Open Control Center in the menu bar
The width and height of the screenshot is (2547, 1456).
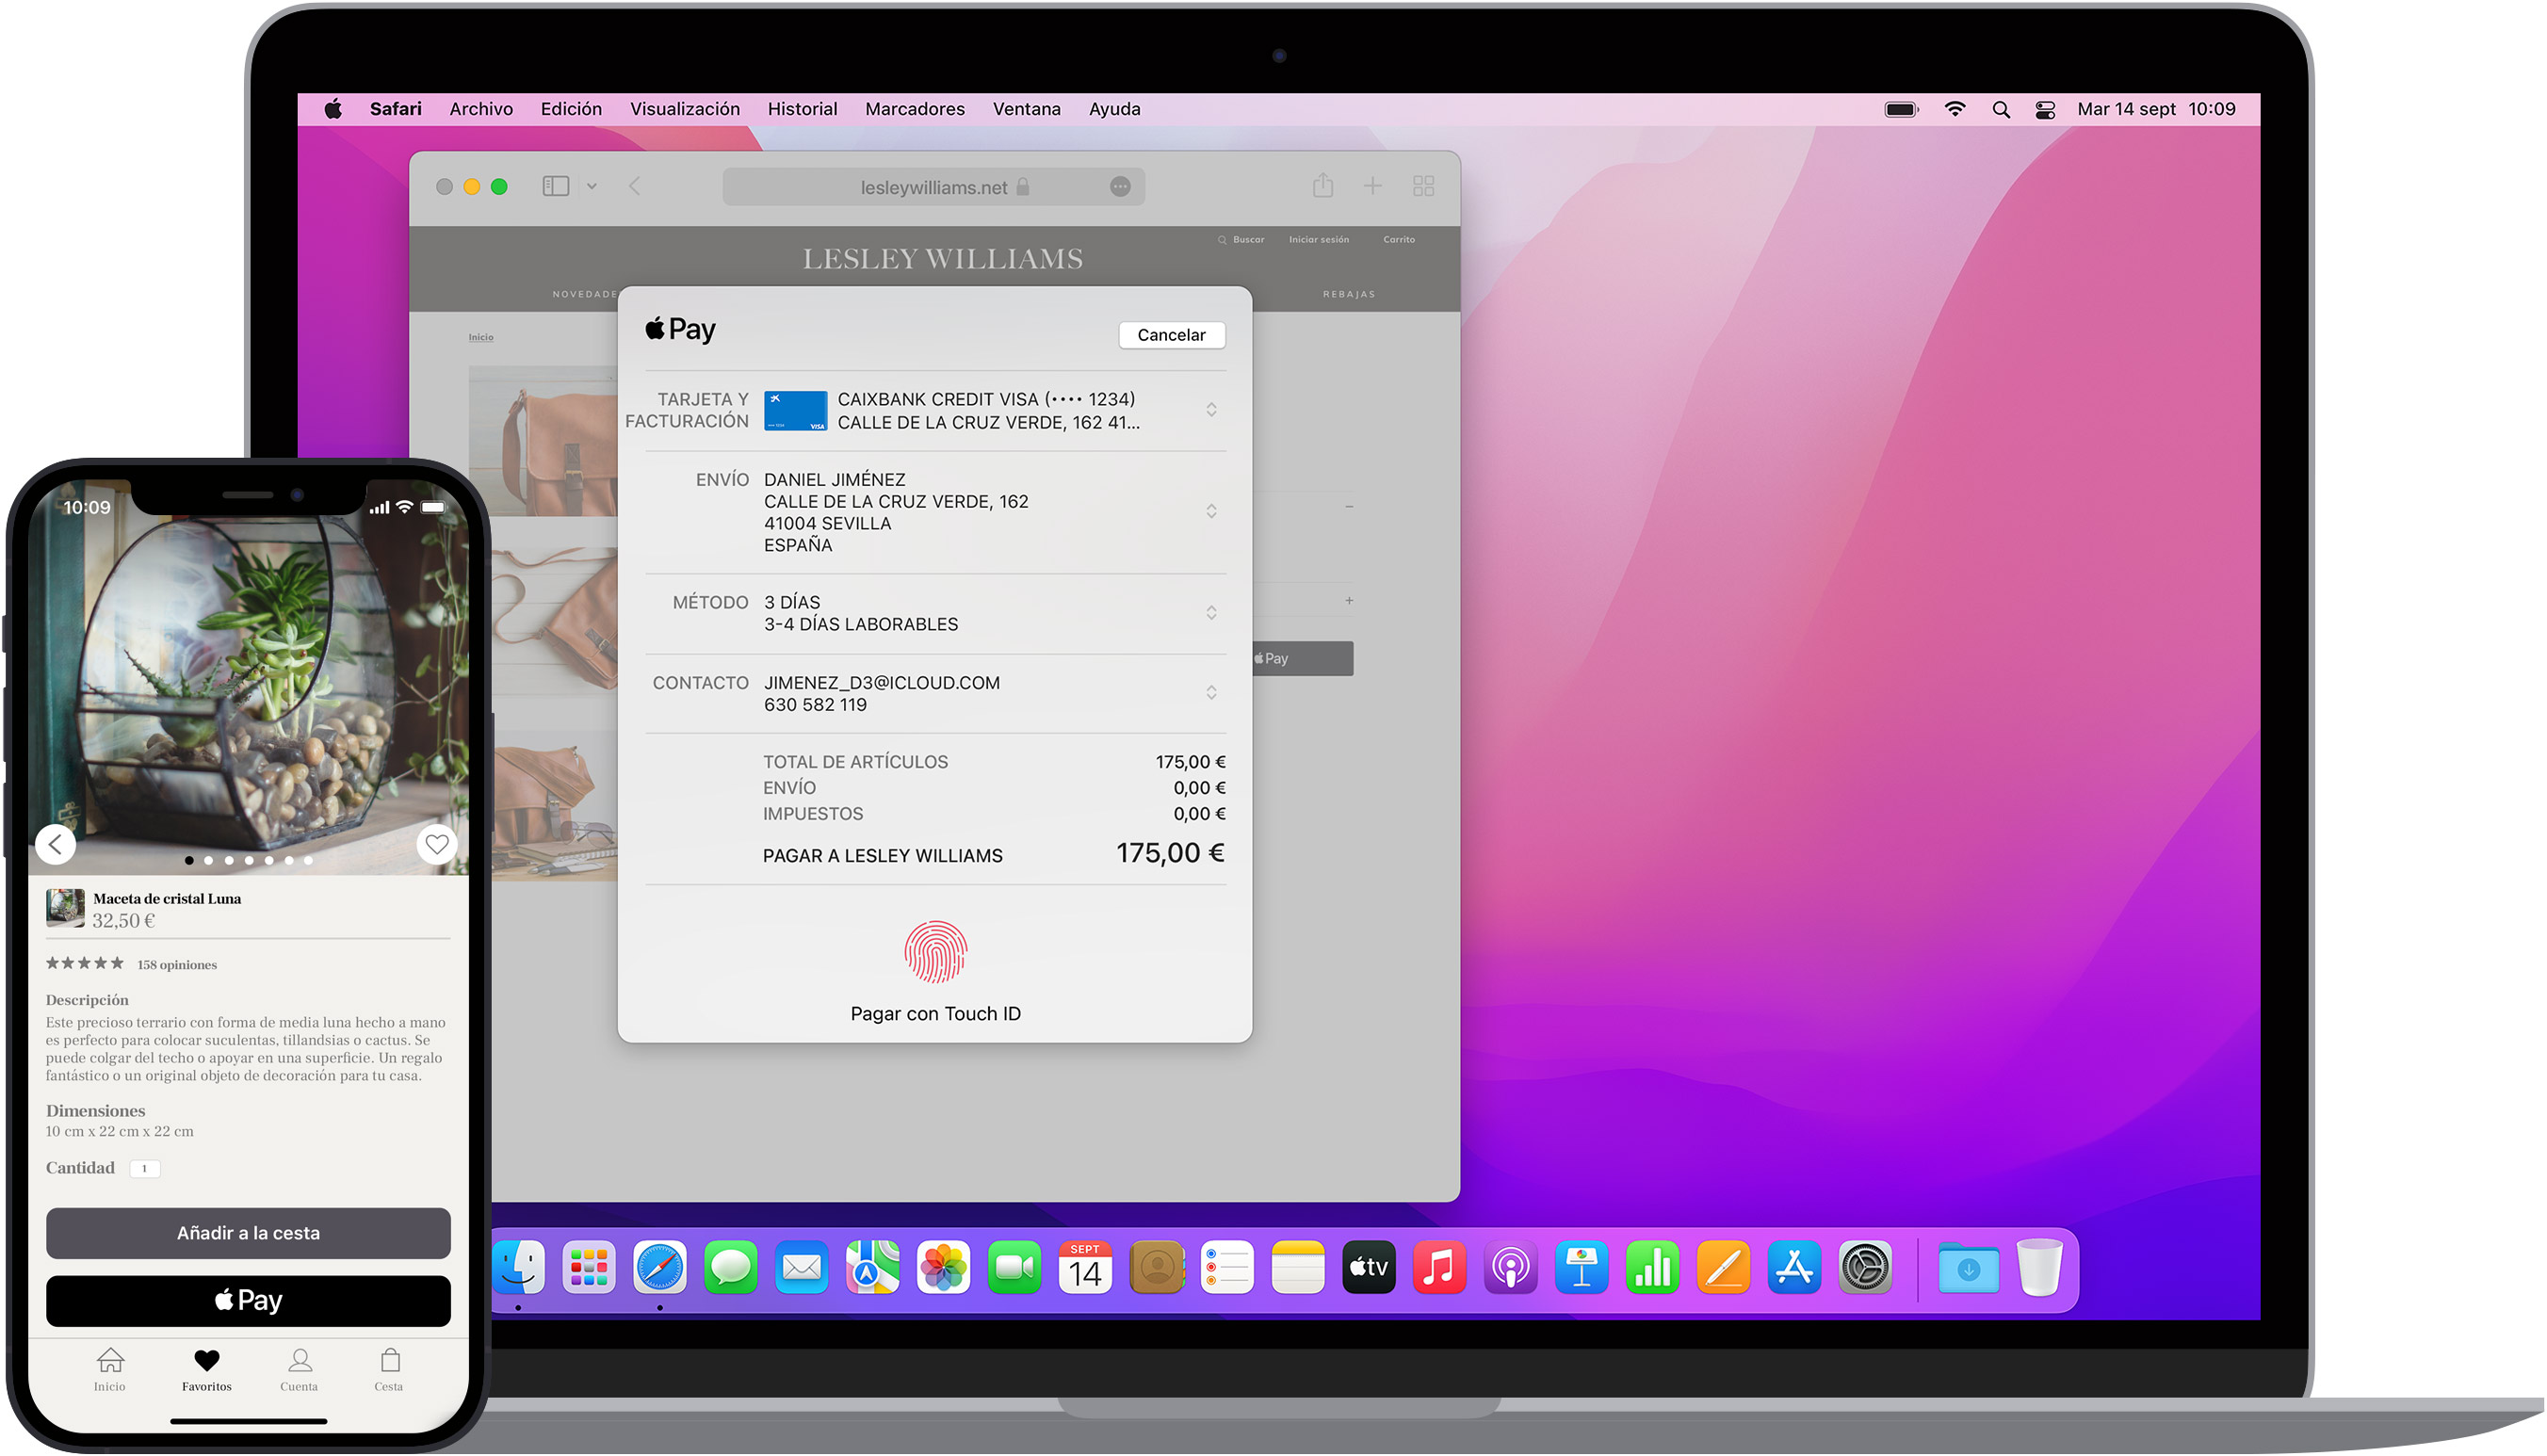[x=2045, y=110]
